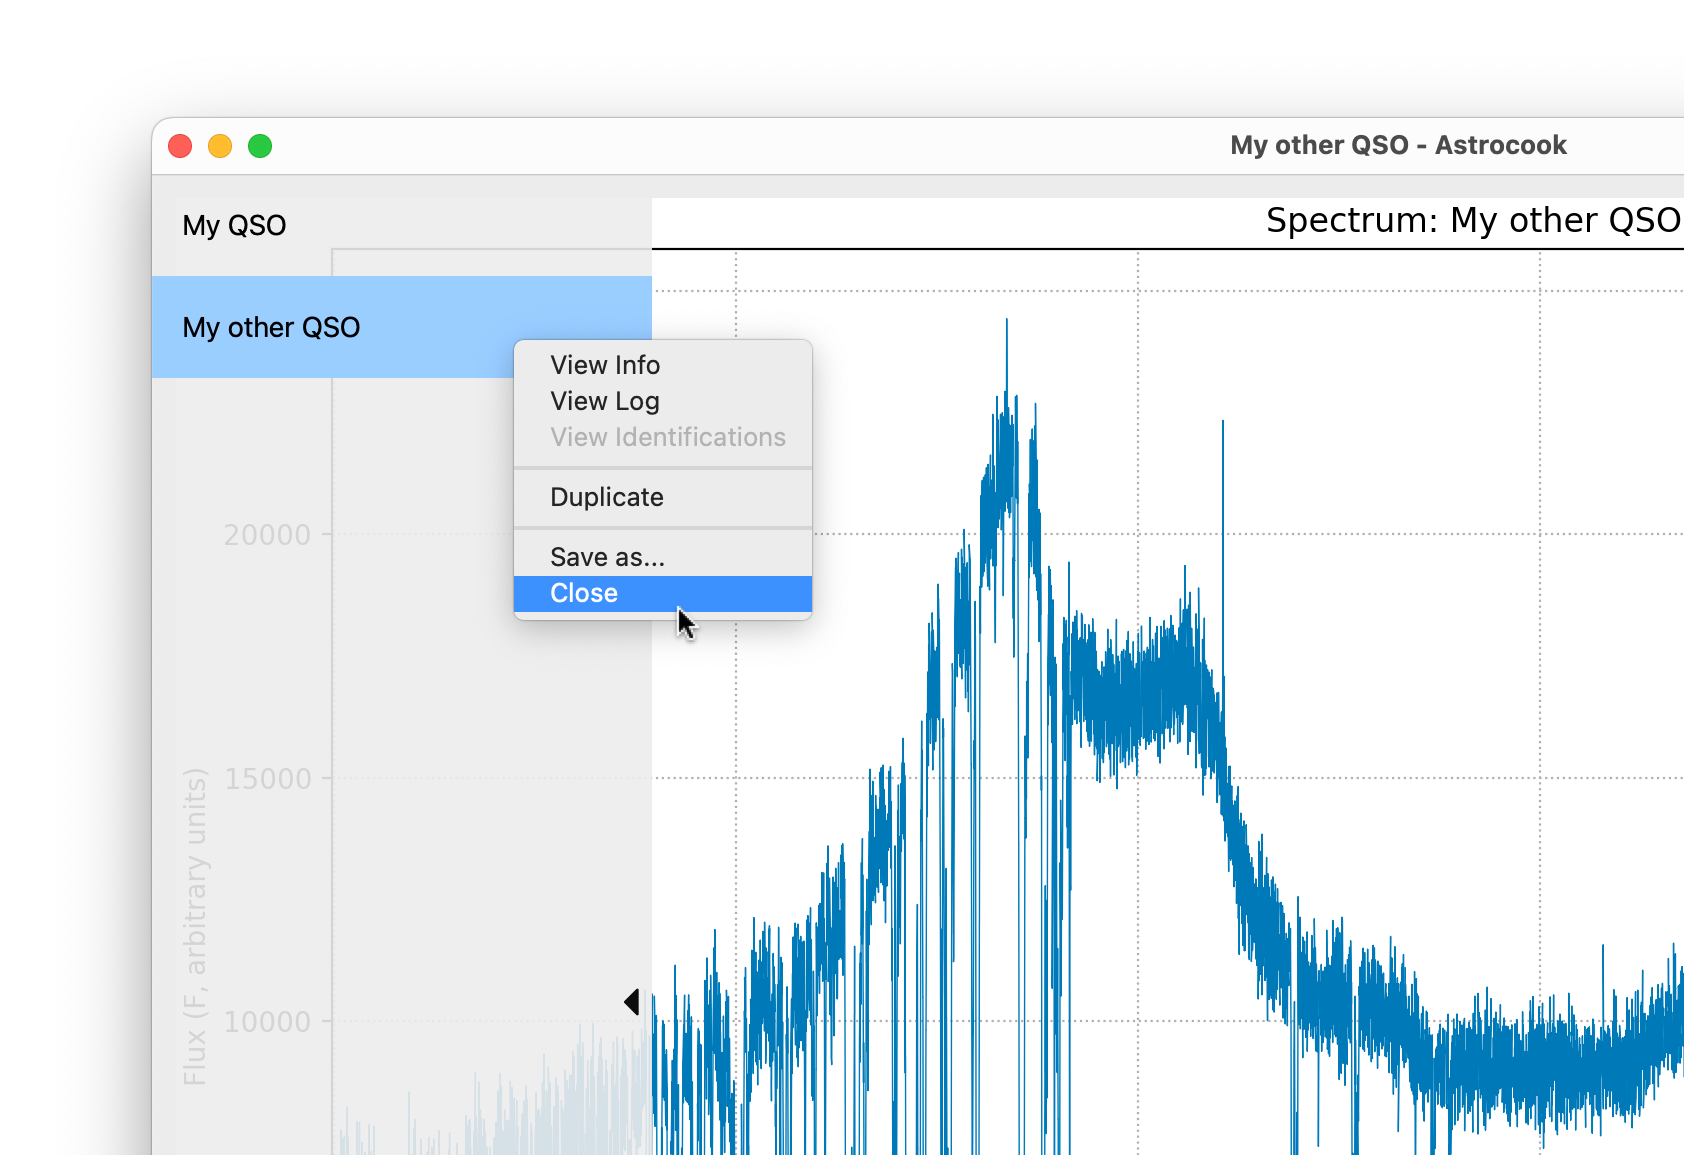Choose Duplicate in the context menu
Image resolution: width=1684 pixels, height=1155 pixels.
(x=662, y=497)
